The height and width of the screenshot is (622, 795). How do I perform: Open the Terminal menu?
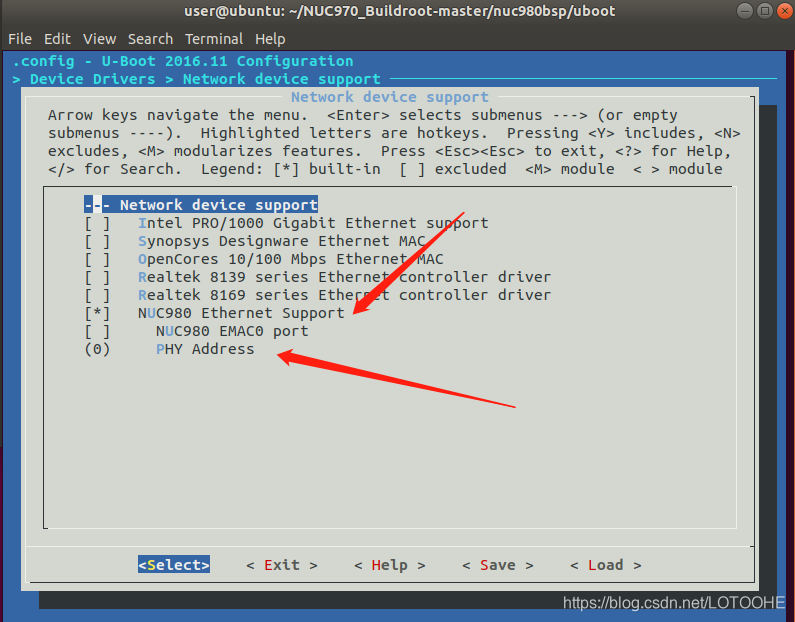(x=213, y=39)
